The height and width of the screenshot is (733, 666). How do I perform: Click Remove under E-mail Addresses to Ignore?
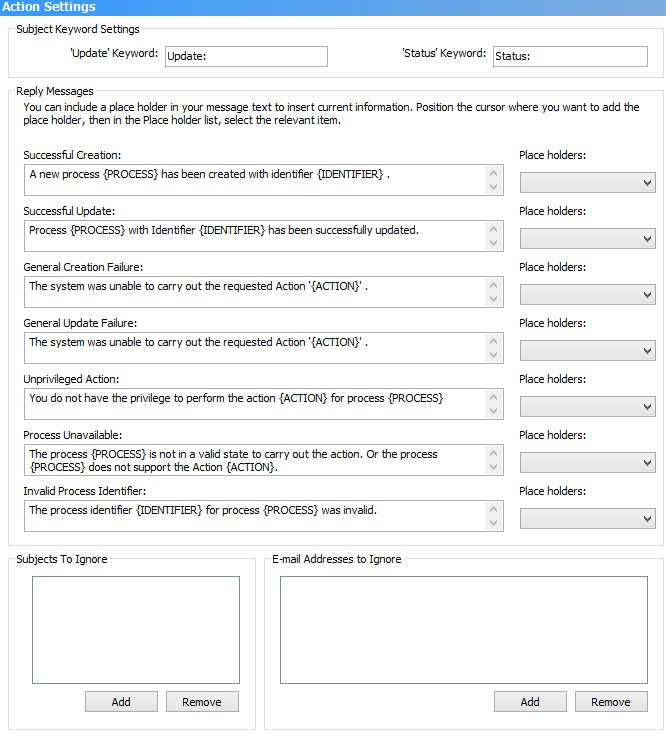611,702
